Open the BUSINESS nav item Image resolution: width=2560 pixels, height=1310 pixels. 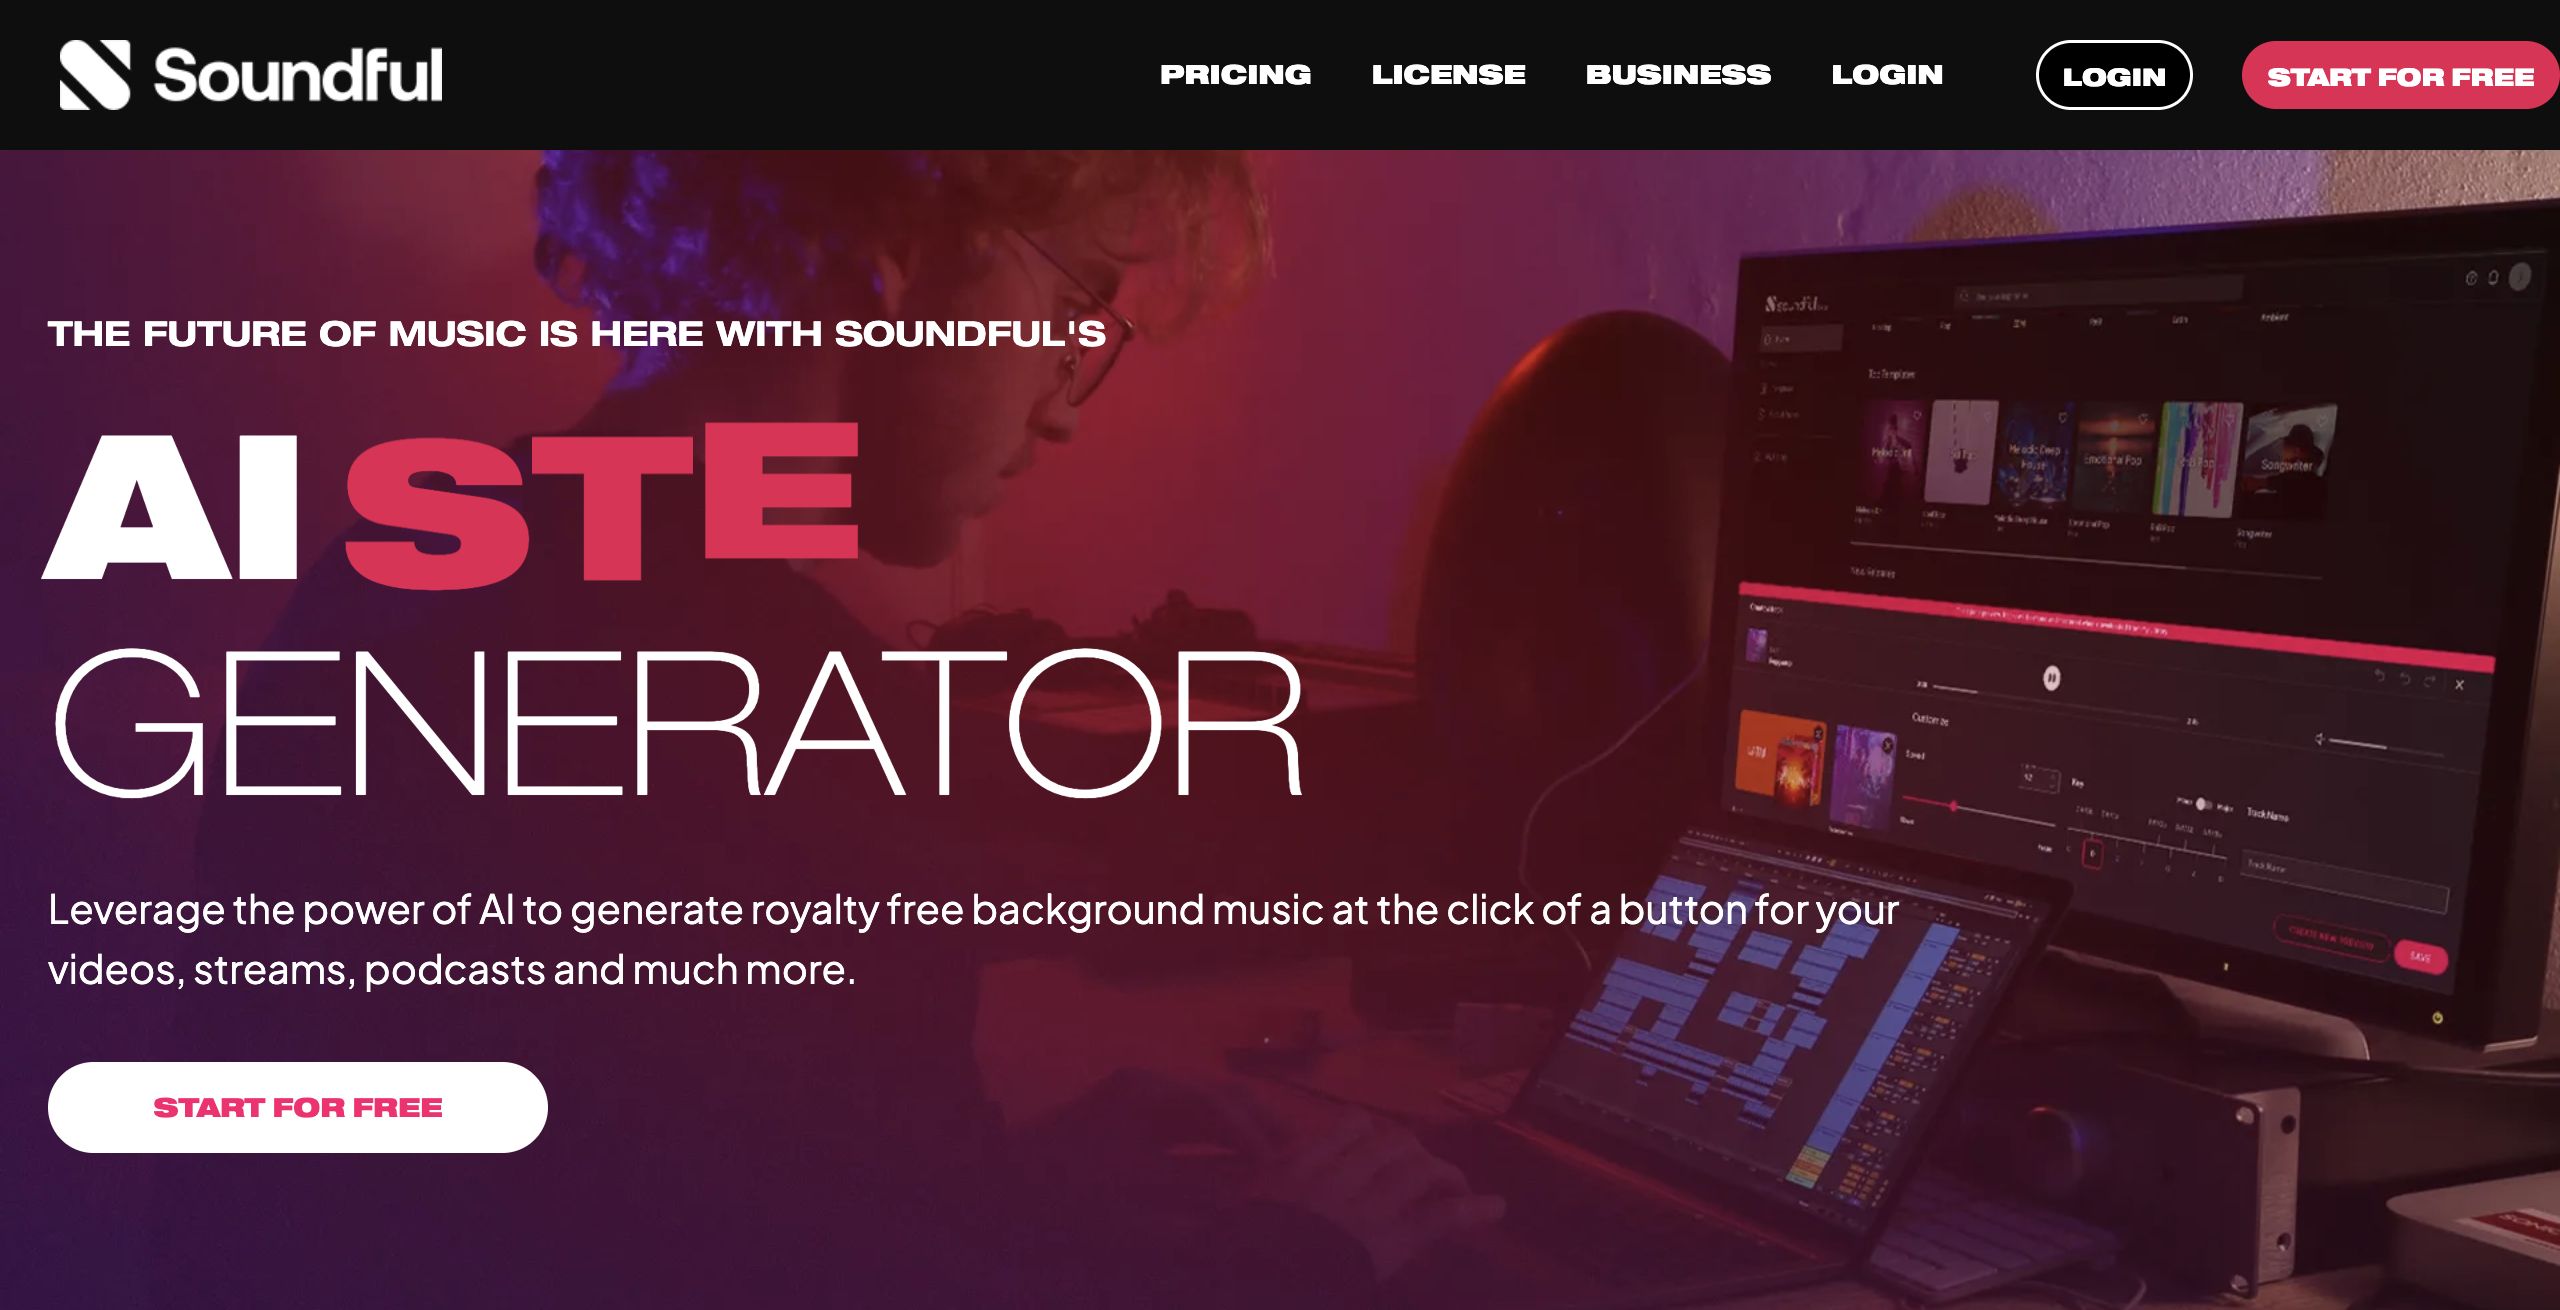tap(1678, 75)
